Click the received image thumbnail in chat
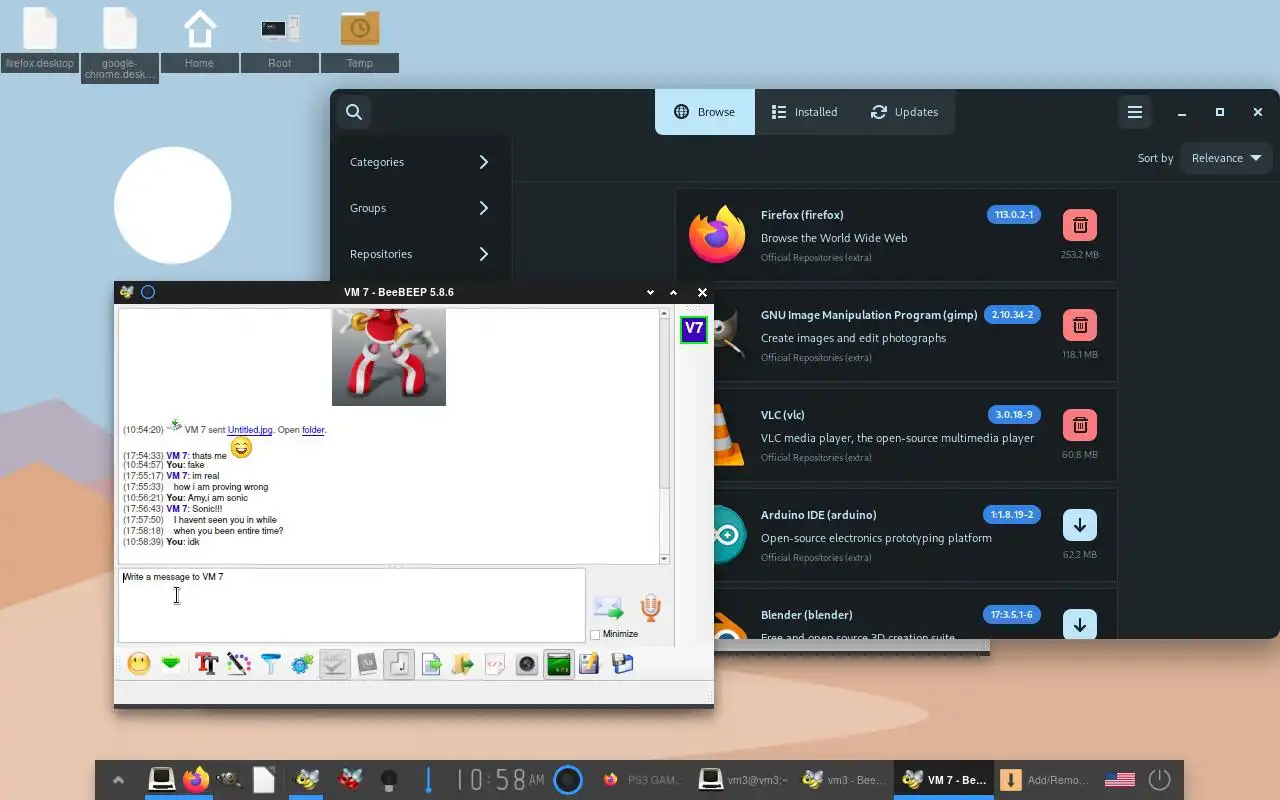 coord(389,357)
